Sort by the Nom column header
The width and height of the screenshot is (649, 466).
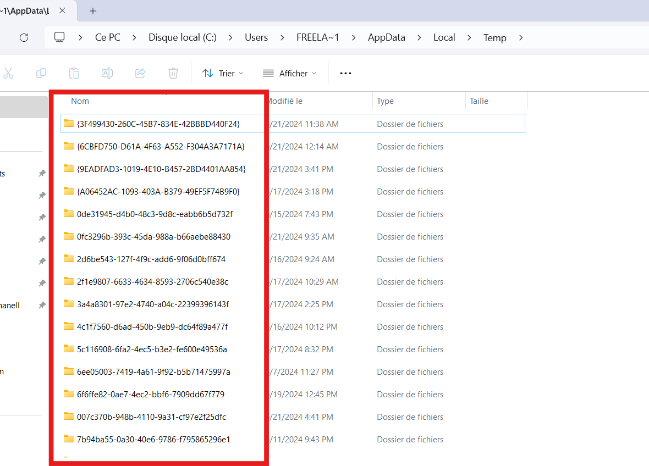(80, 101)
